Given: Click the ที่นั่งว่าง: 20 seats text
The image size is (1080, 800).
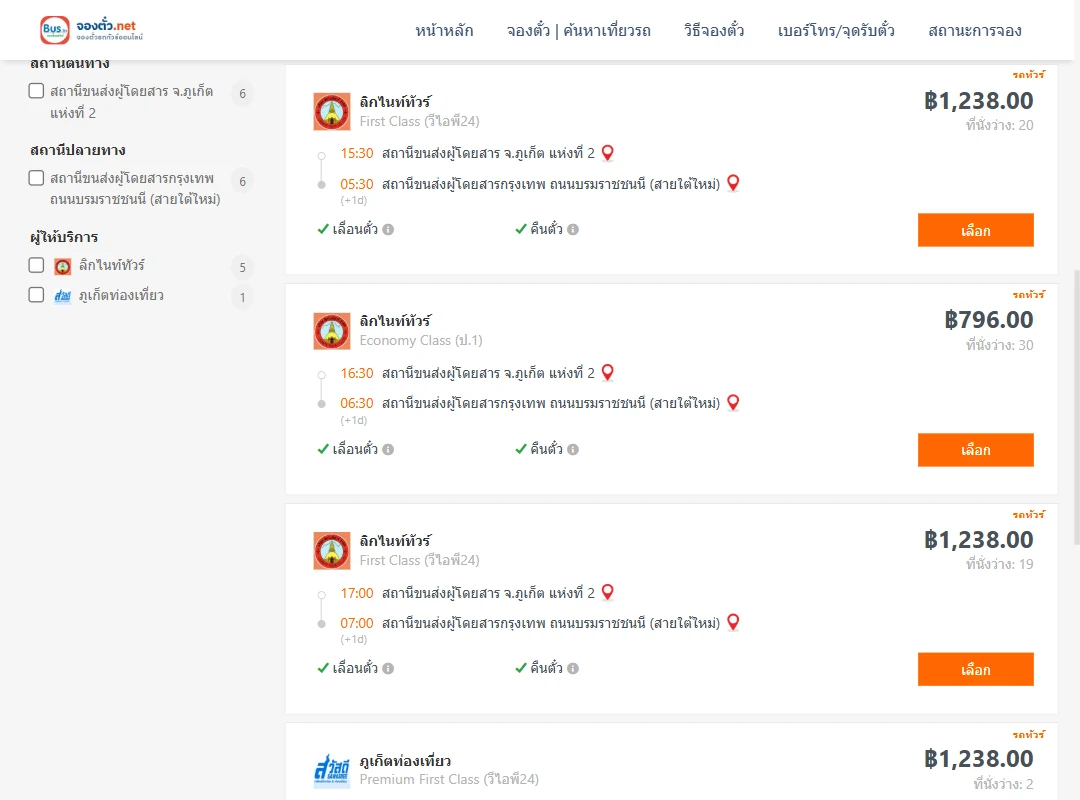Looking at the screenshot, I should 999,125.
